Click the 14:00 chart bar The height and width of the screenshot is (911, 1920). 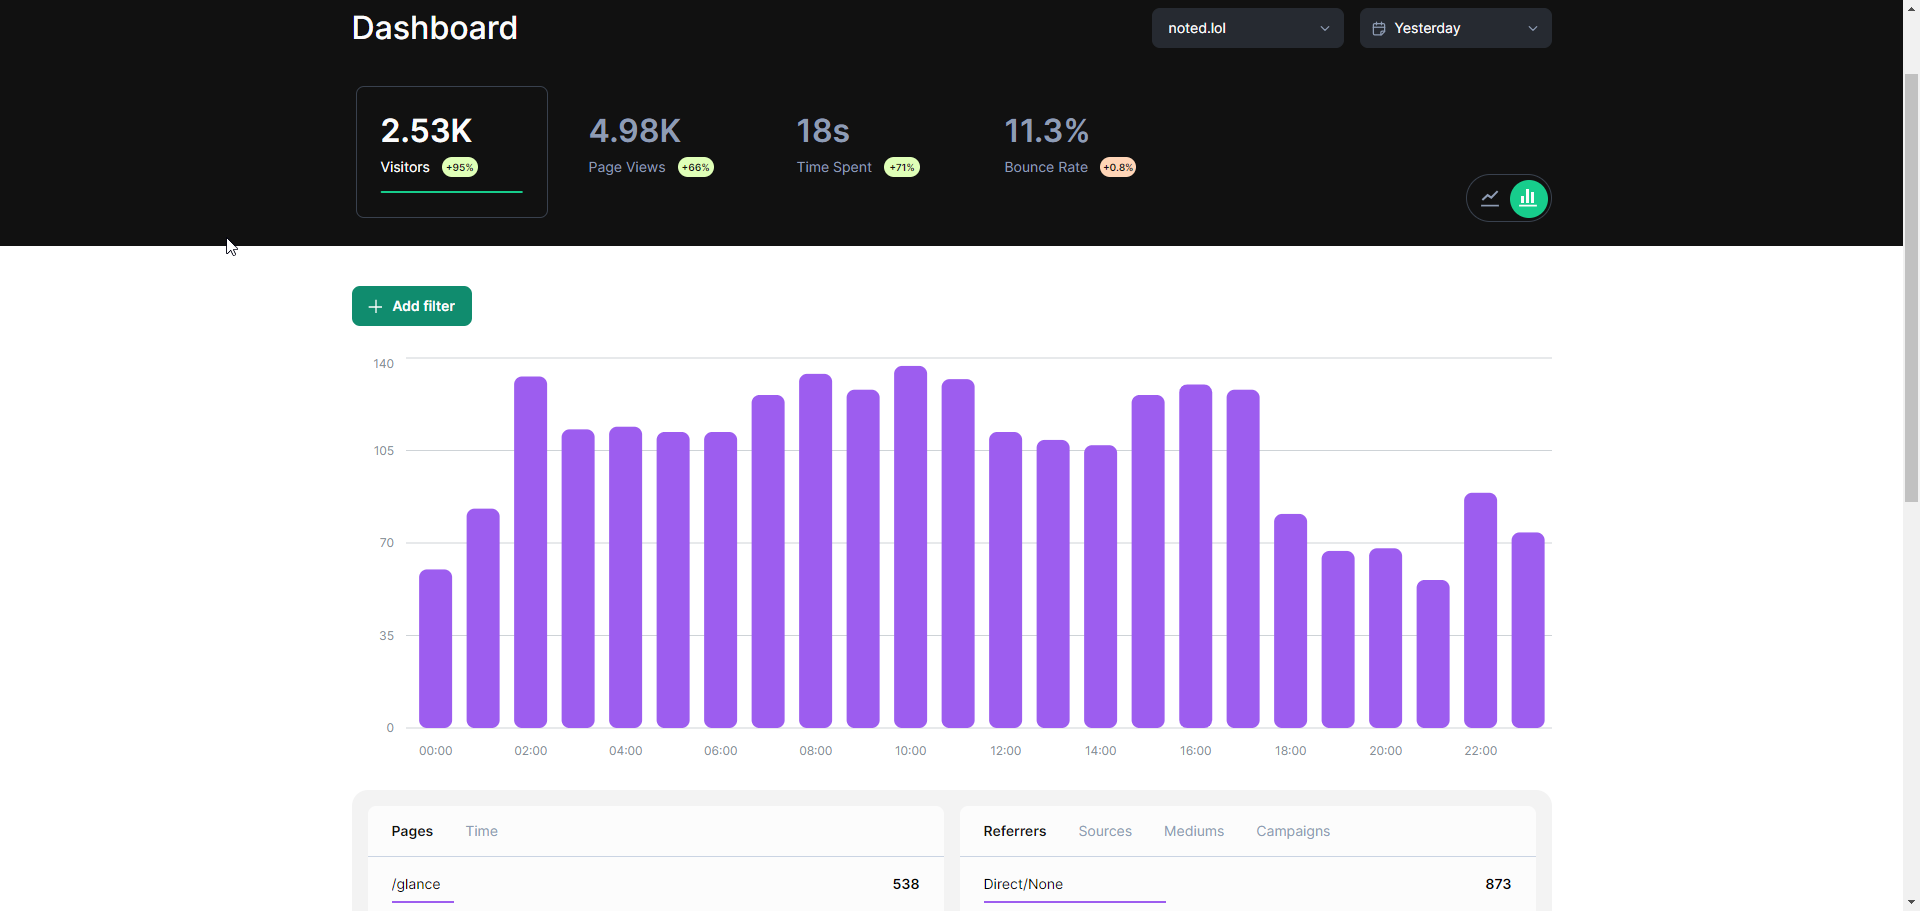tap(1100, 587)
